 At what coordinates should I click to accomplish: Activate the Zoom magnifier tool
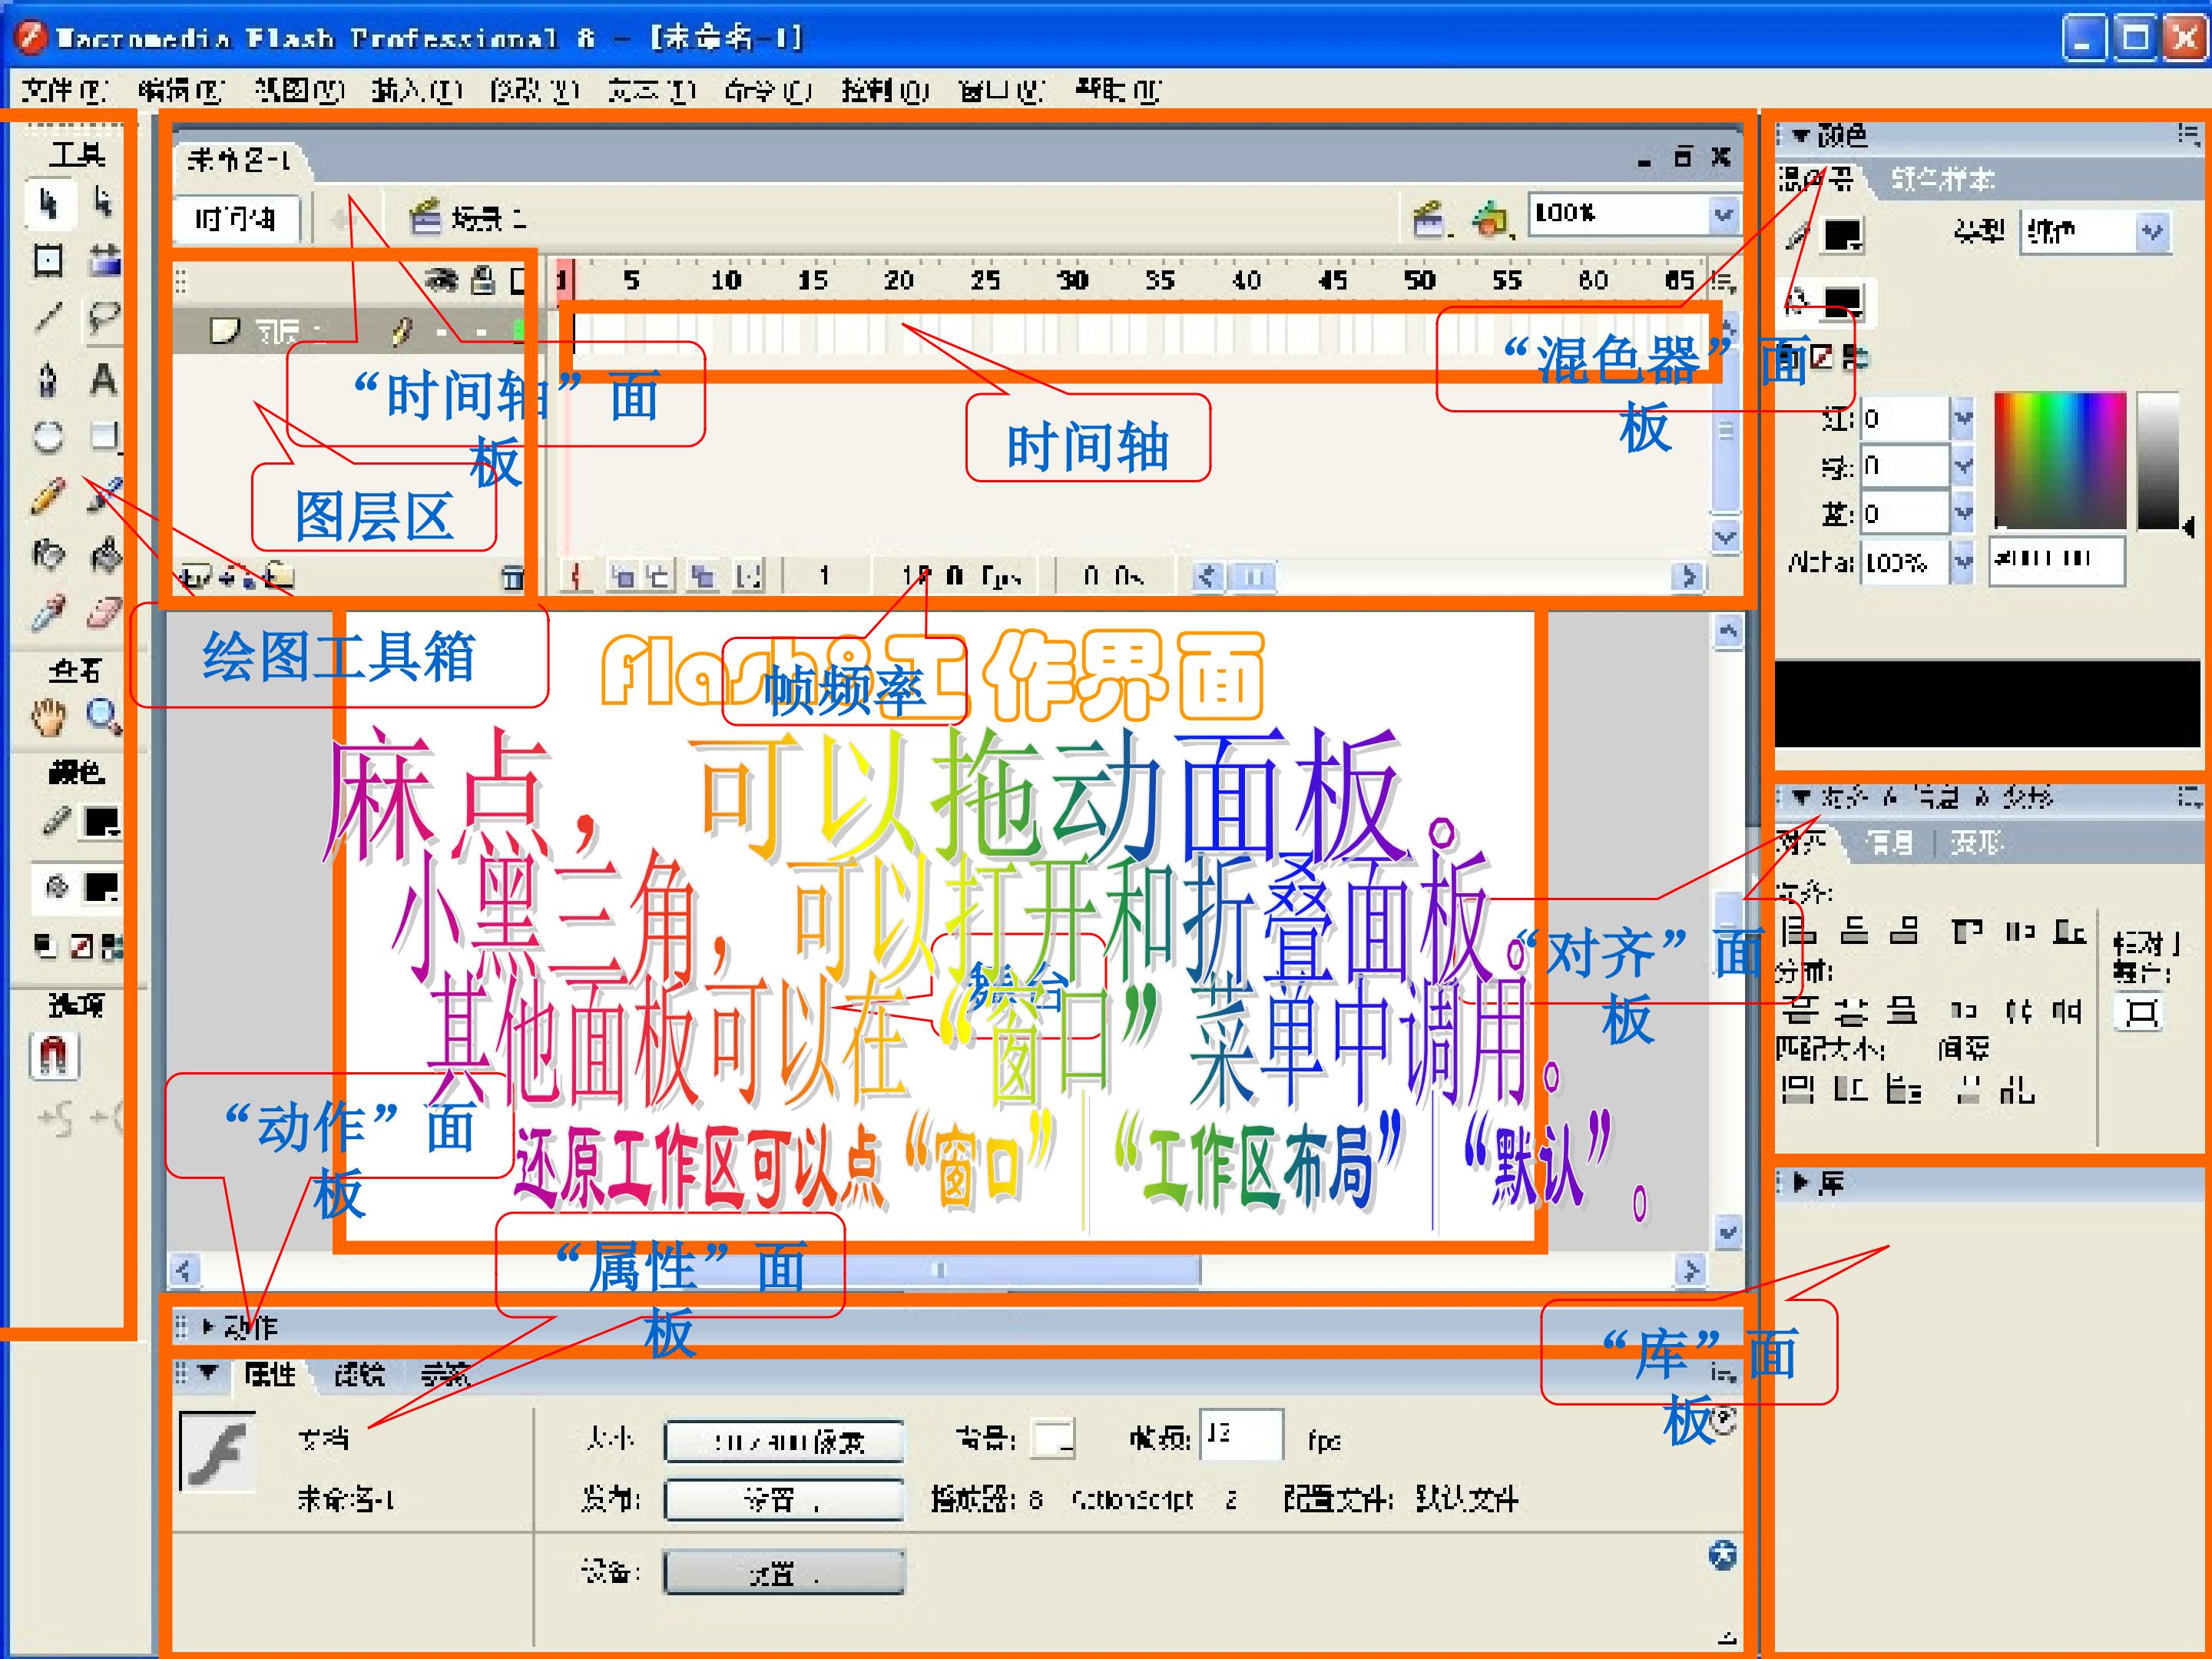click(103, 716)
